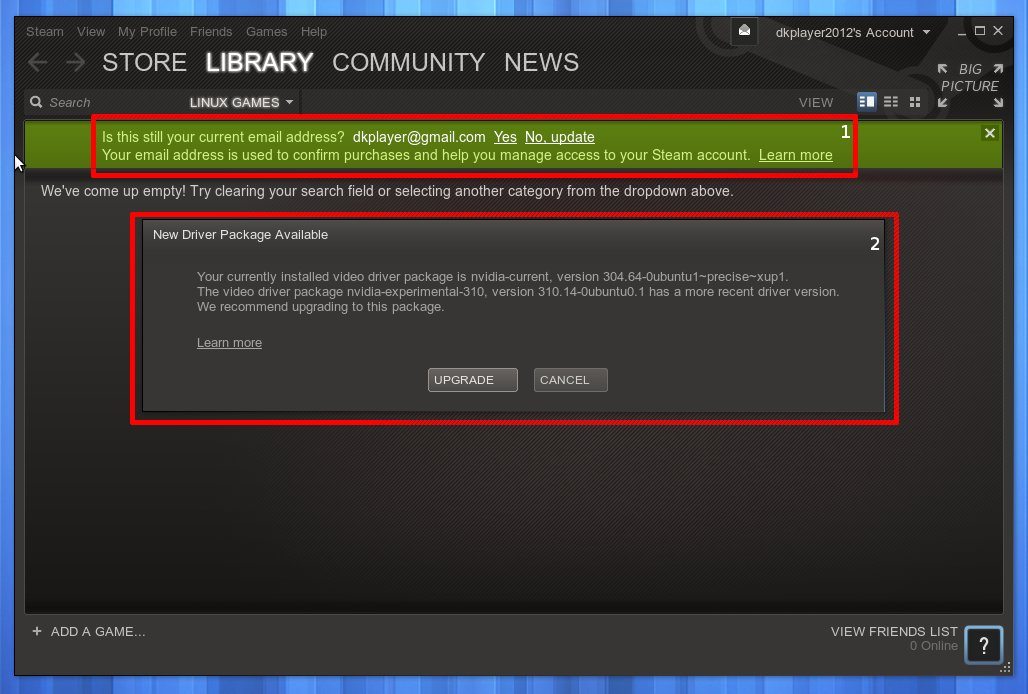This screenshot has width=1028, height=694.
Task: Click the CANCEL button
Action: coord(570,380)
